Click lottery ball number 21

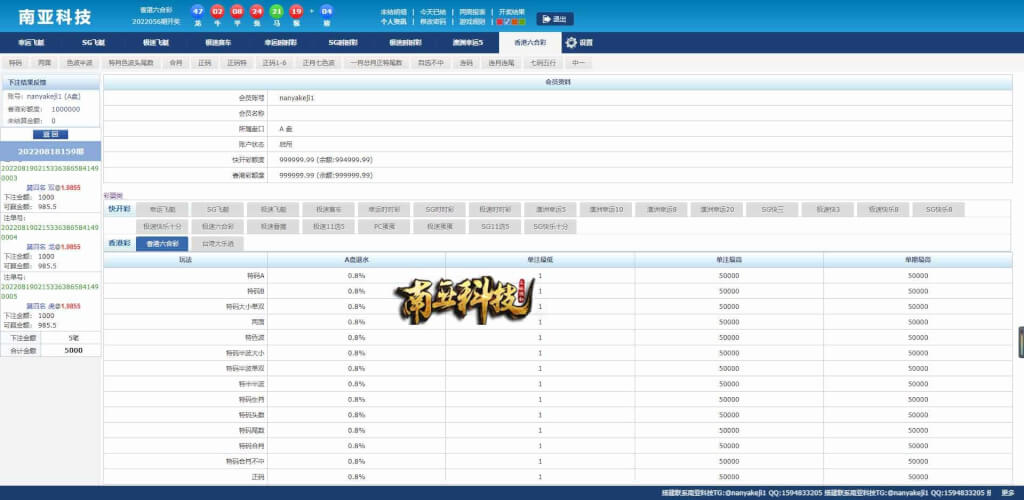point(276,11)
